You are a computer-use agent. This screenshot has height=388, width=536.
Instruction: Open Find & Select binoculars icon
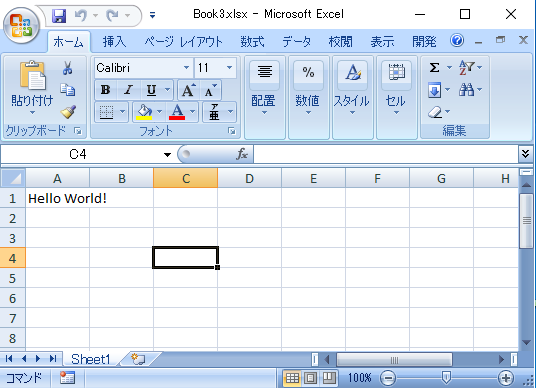click(466, 90)
